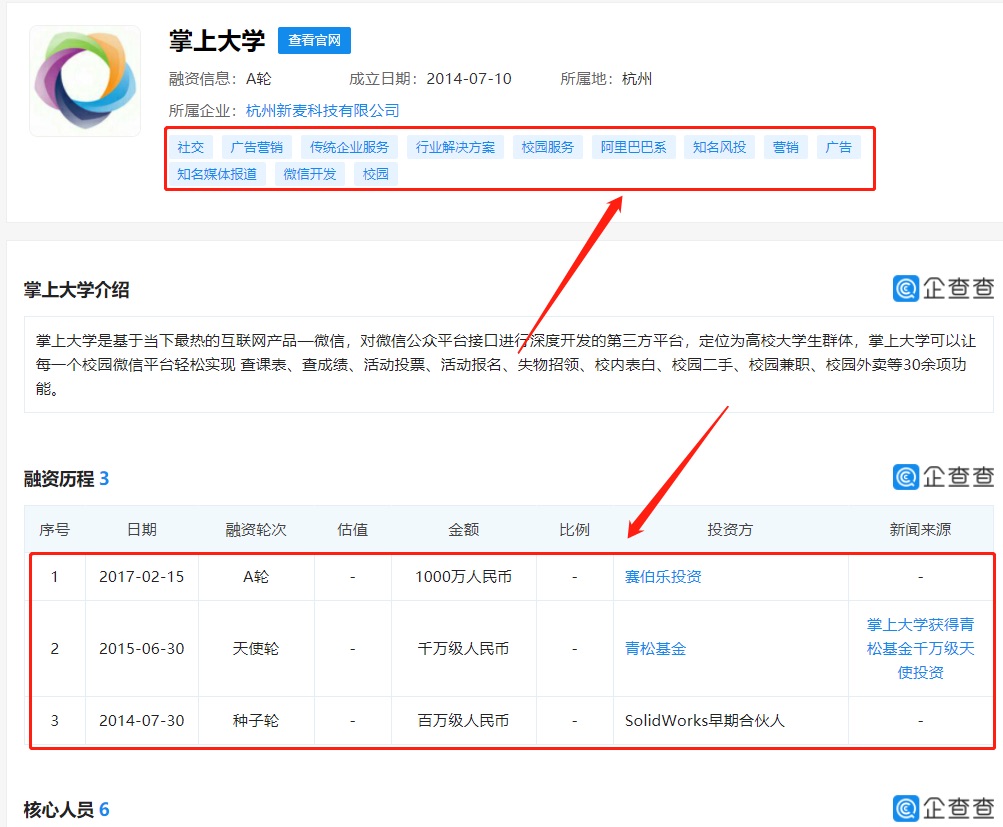Screen dimensions: 1003x827
Task: Click the 校园 tag
Action: [x=375, y=172]
